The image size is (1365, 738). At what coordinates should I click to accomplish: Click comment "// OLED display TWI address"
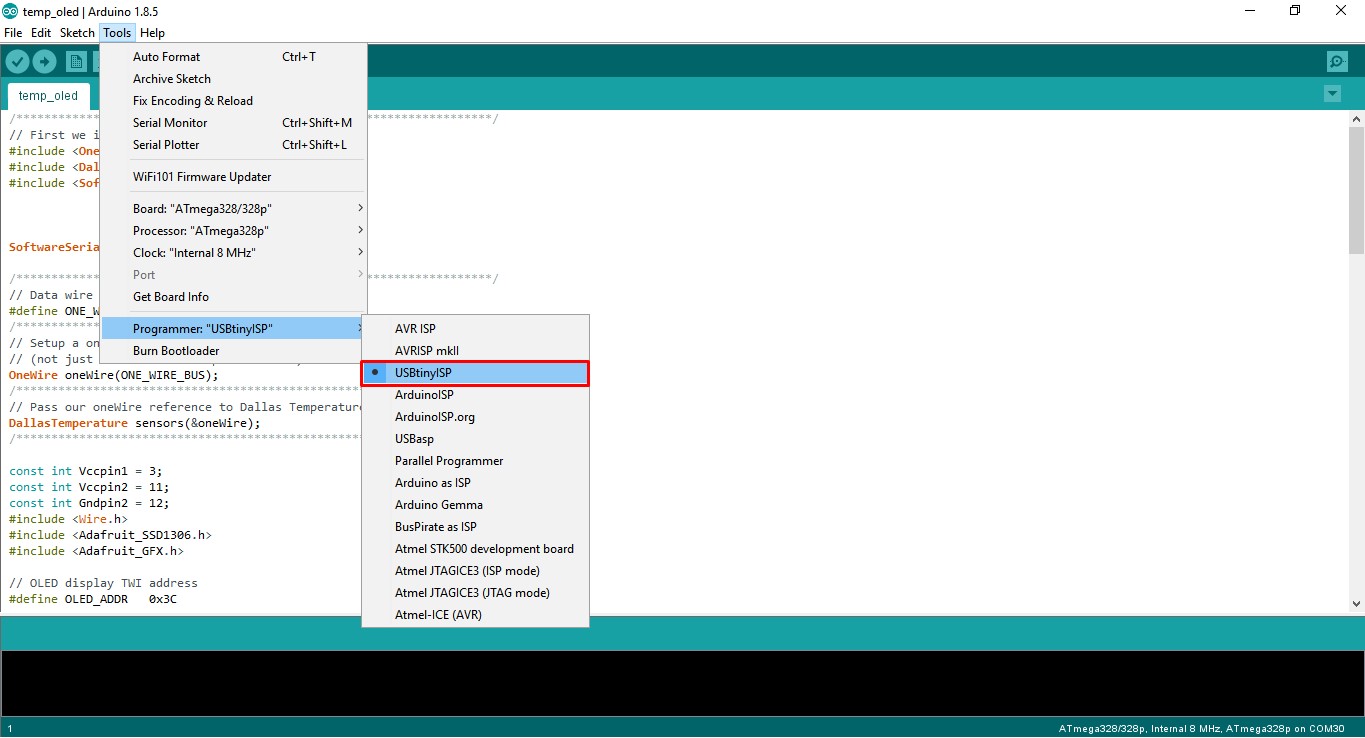[x=103, y=583]
